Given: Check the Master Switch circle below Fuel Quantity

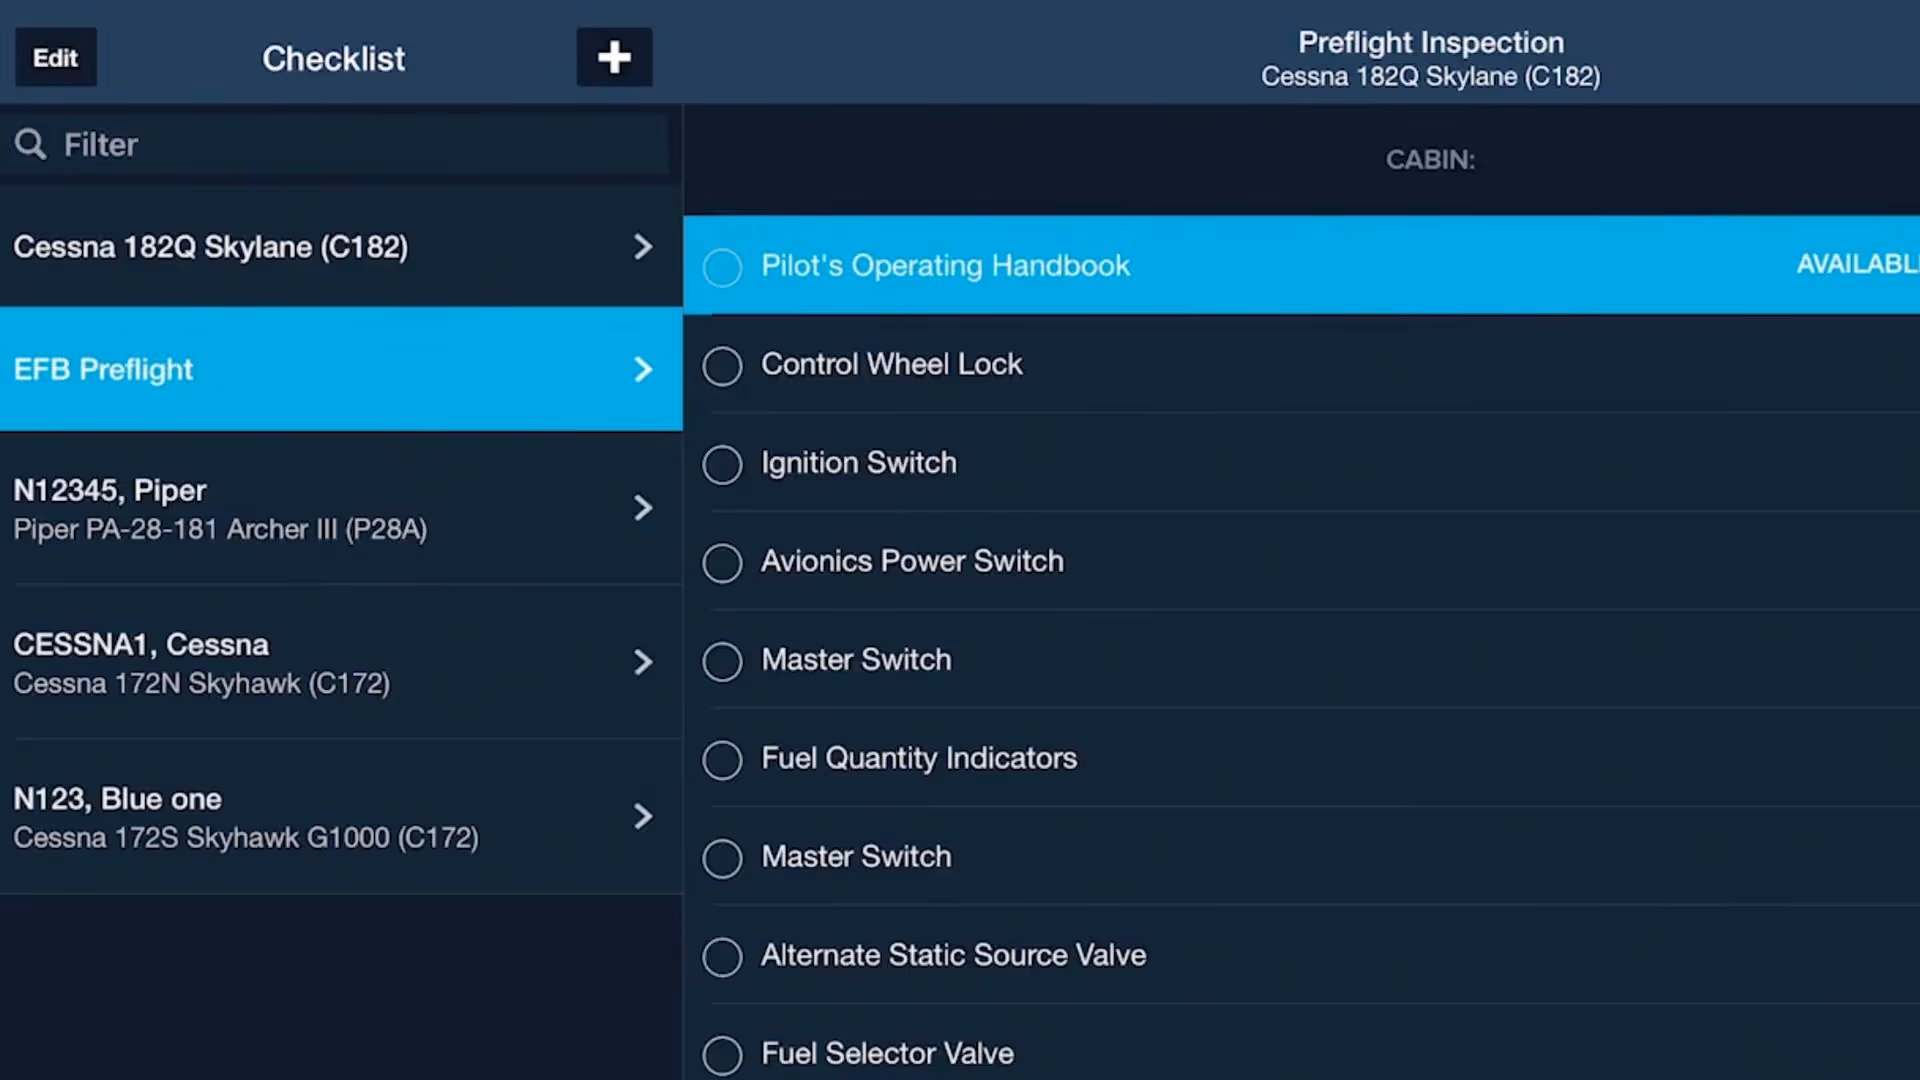Looking at the screenshot, I should point(722,858).
